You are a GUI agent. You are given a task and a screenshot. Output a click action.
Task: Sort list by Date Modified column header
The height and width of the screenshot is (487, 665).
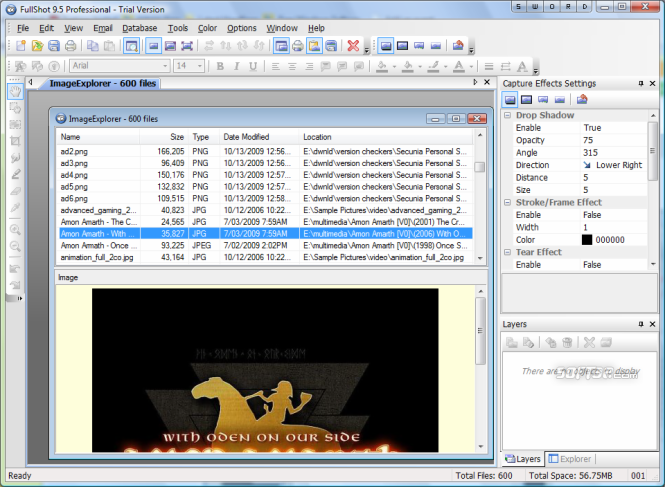pyautogui.click(x=259, y=137)
